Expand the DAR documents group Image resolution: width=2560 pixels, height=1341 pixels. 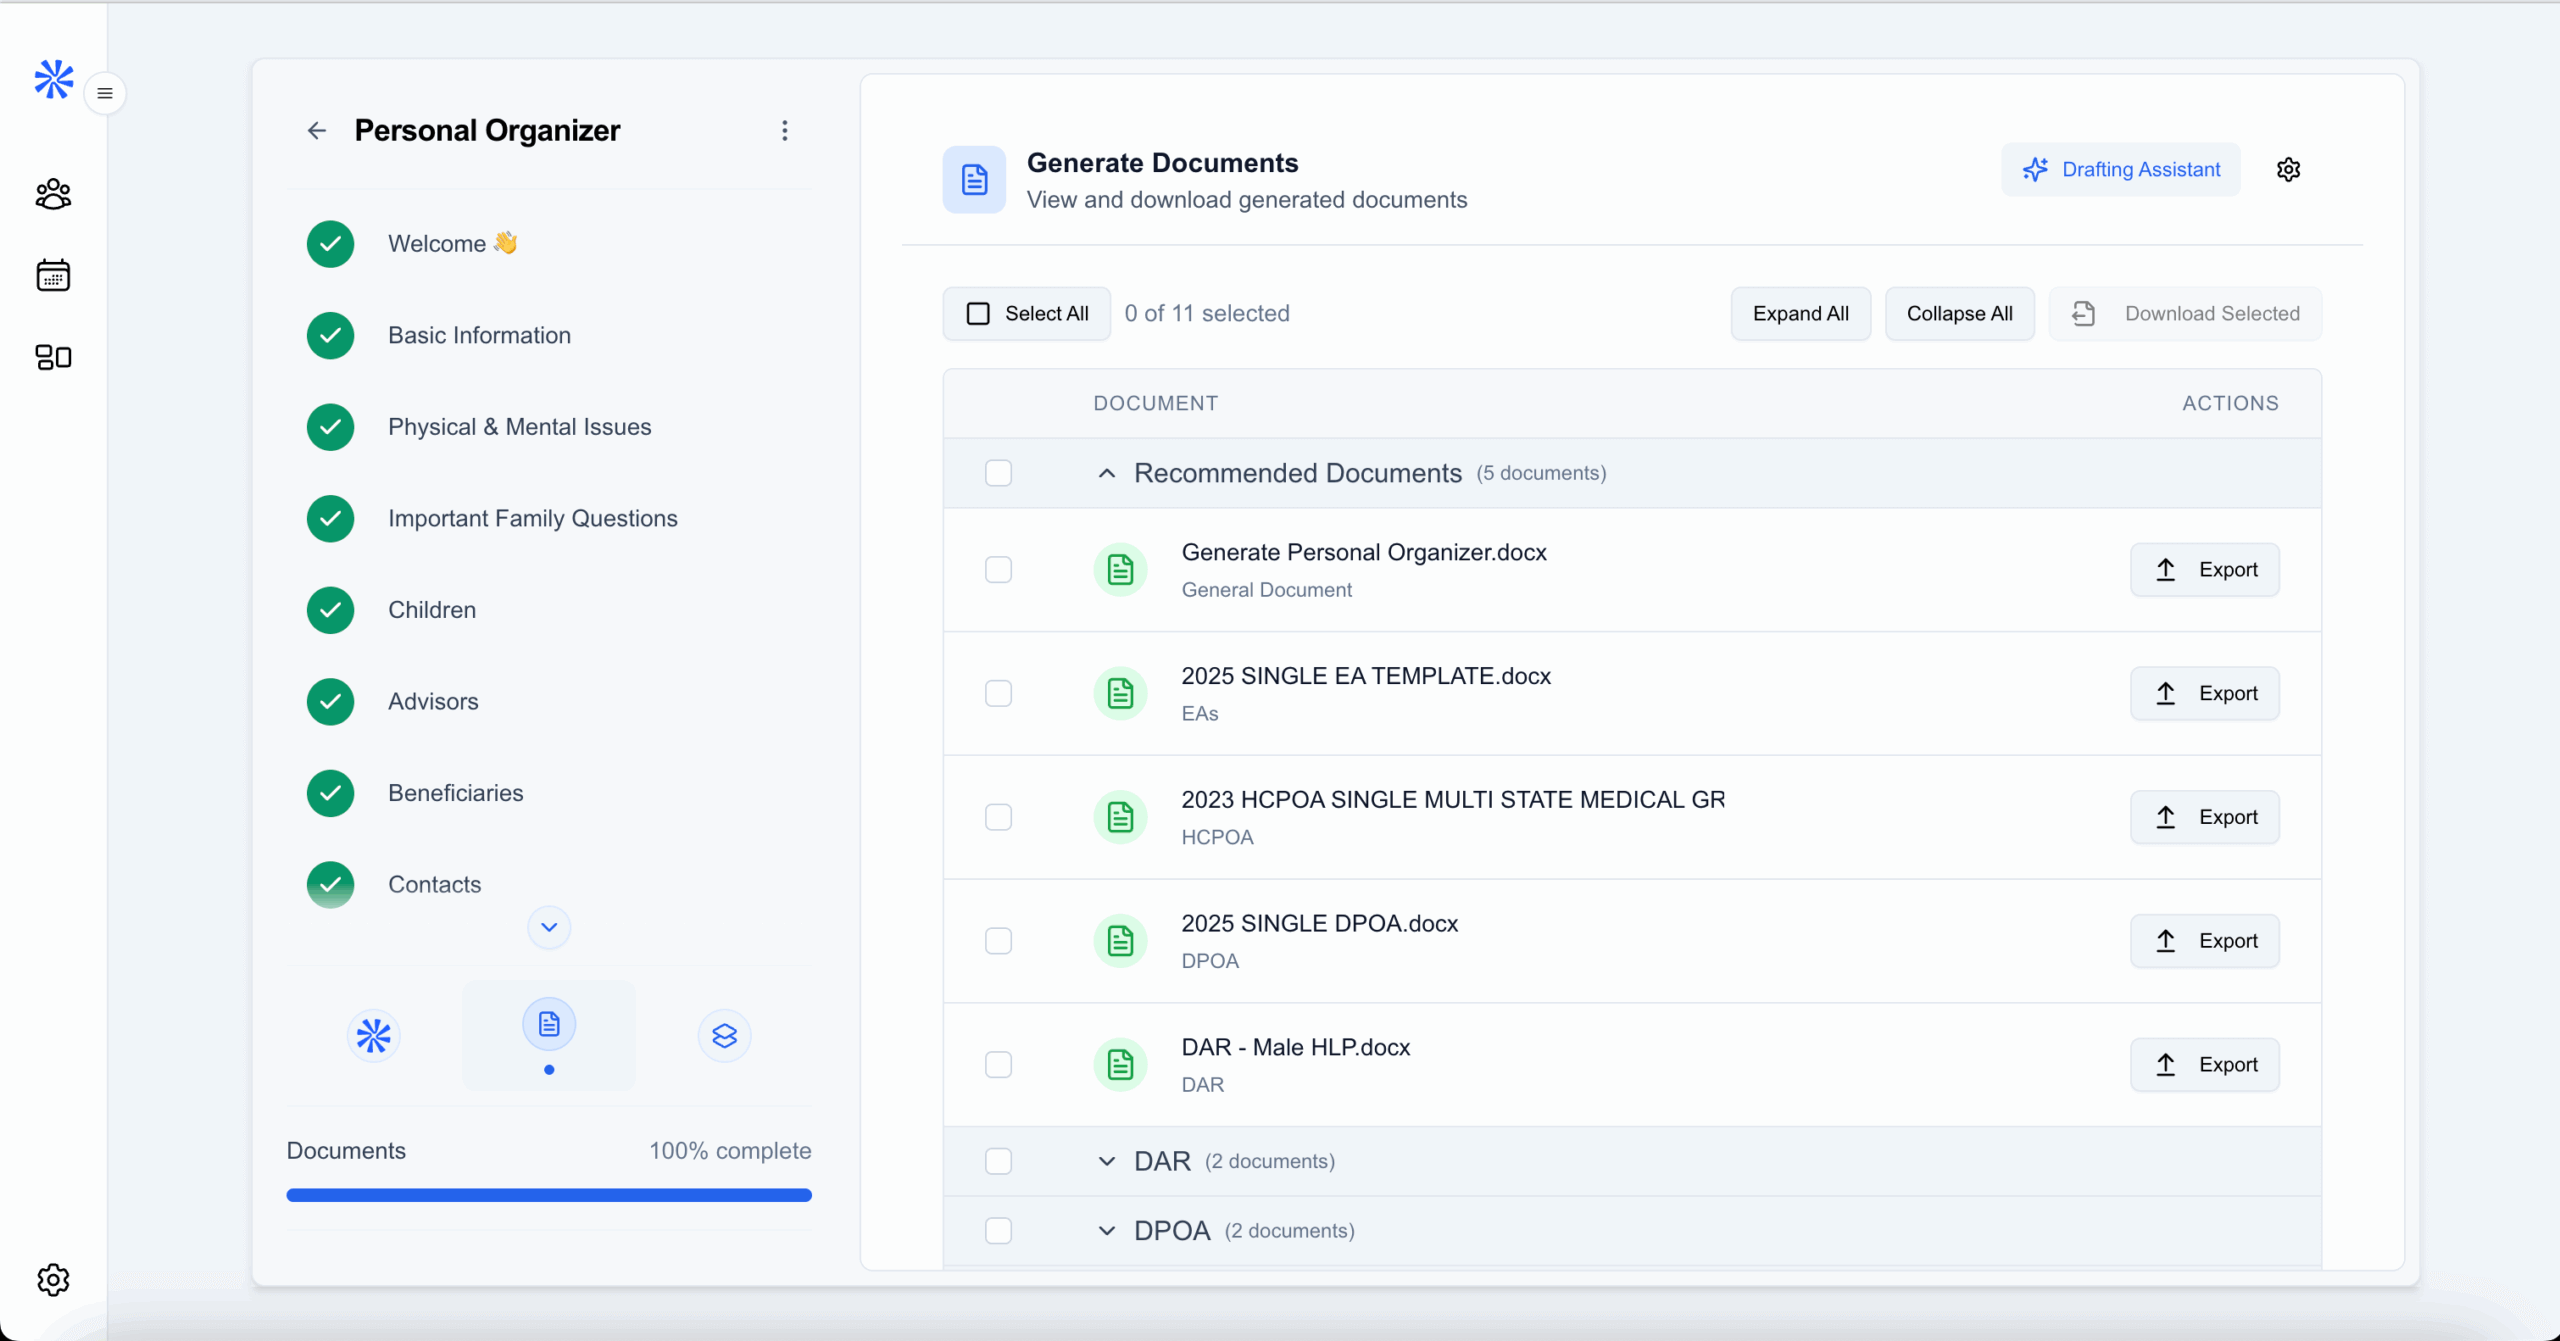click(1107, 1161)
